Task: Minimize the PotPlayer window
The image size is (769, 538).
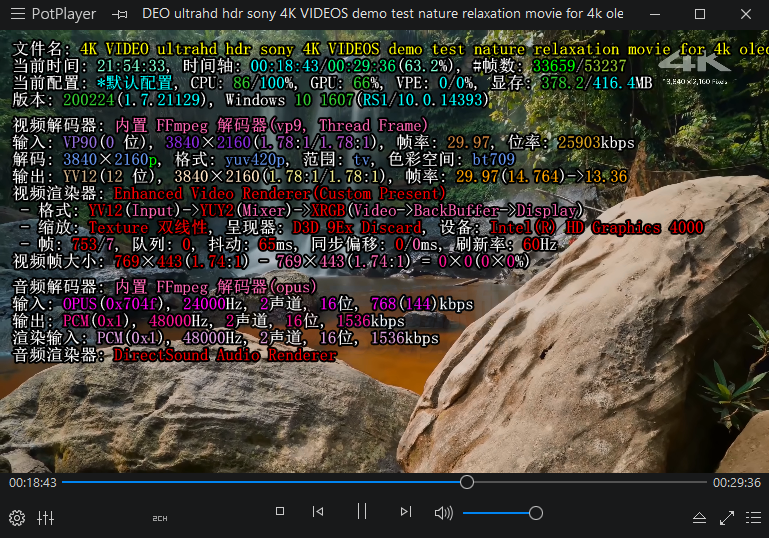Action: click(x=655, y=14)
